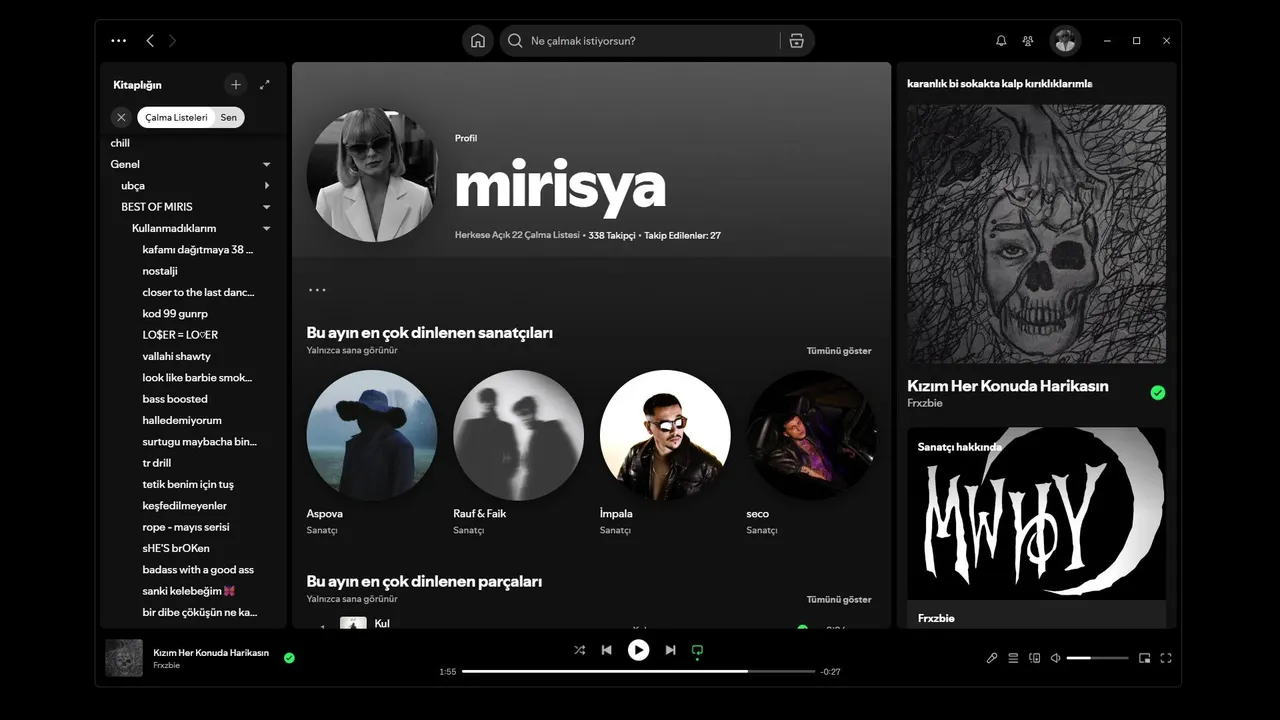Toggle liked checkmark in right panel
The image size is (1280, 720).
1158,393
